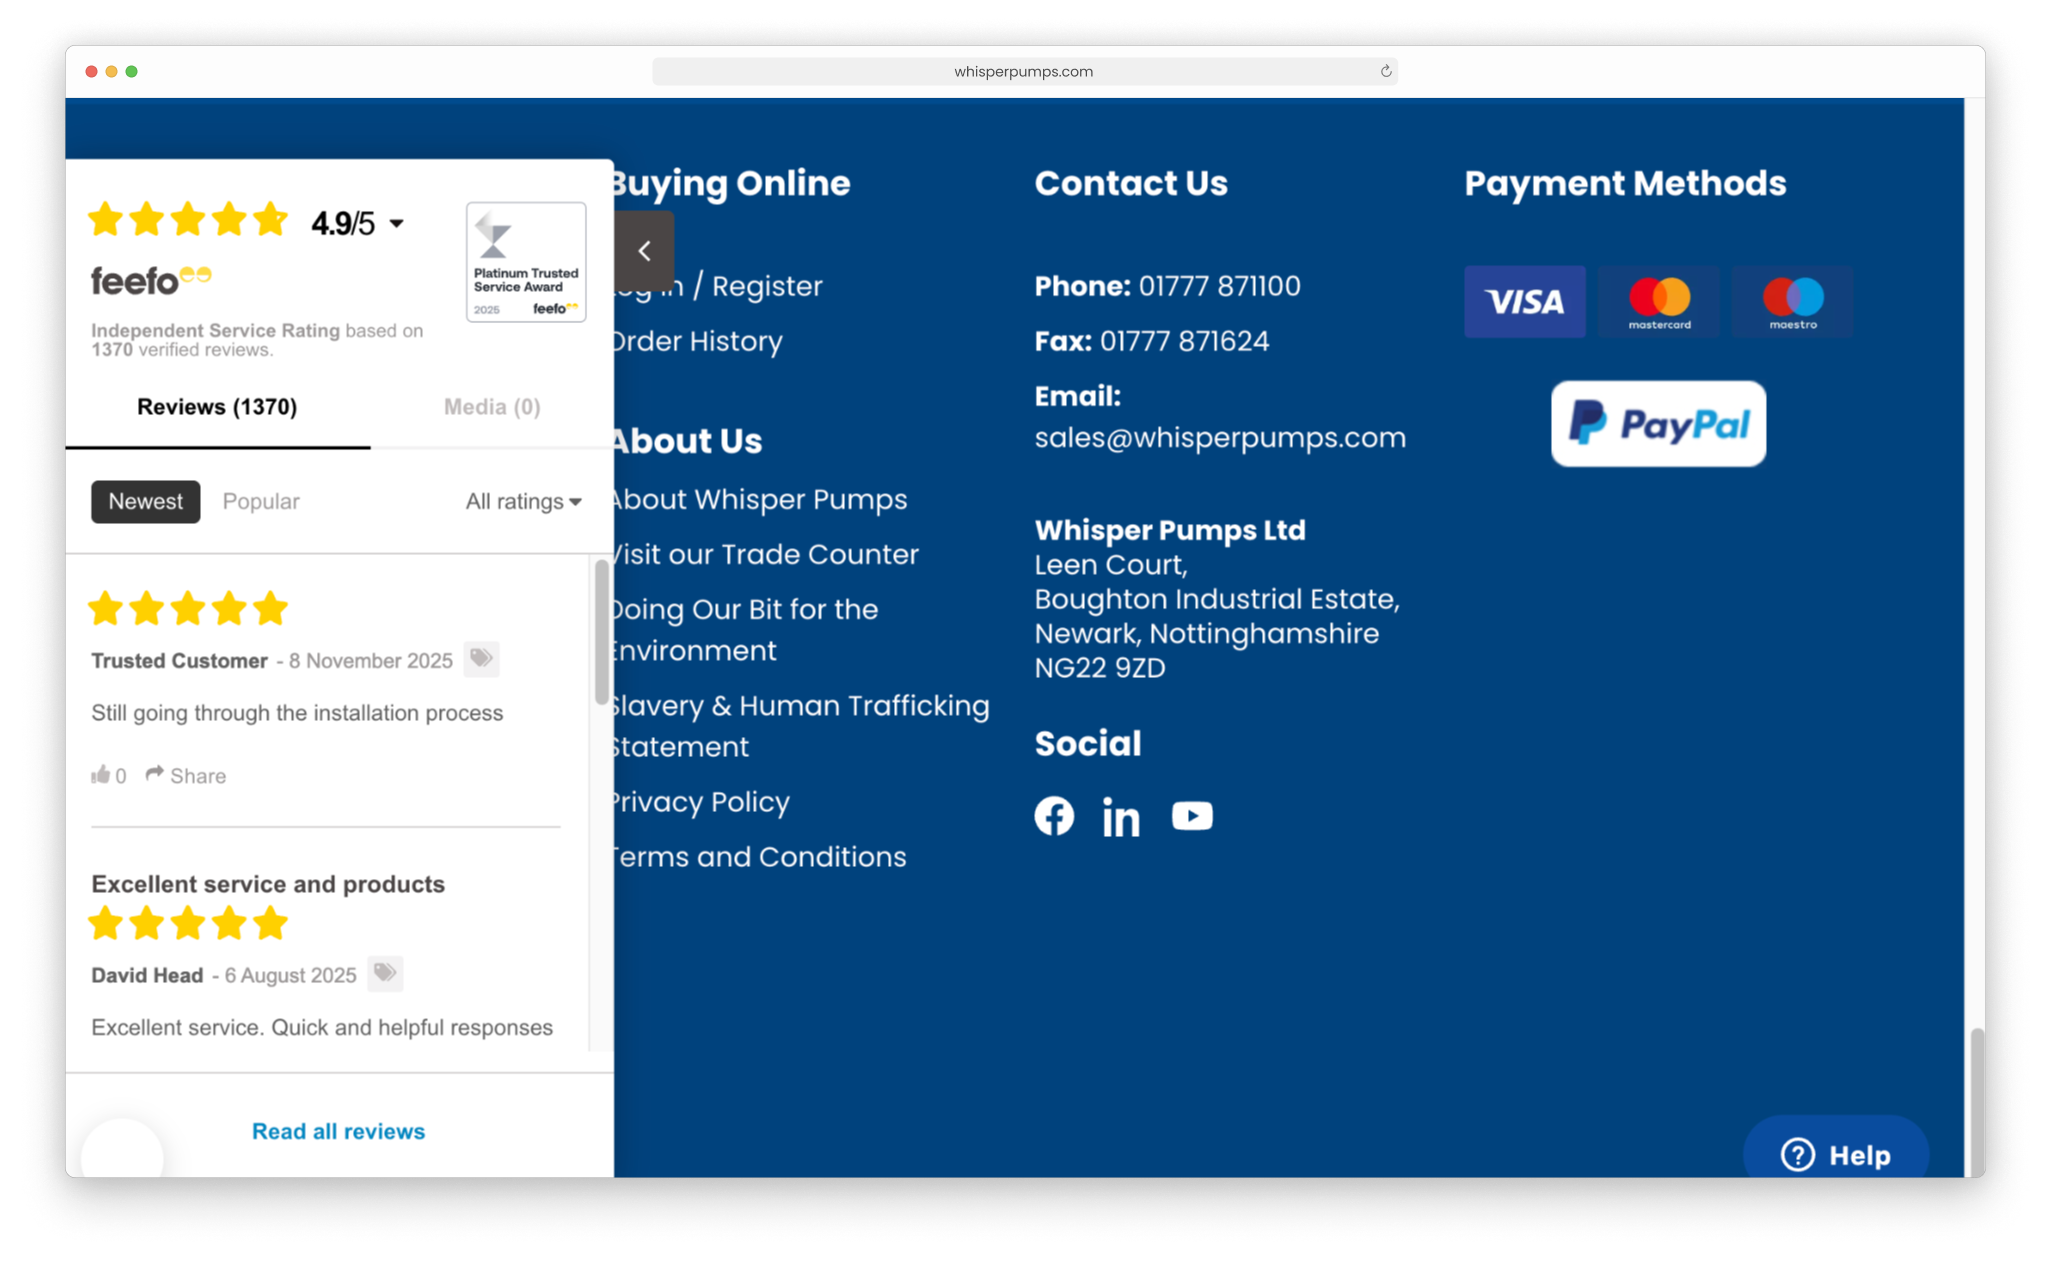Viewport: 2051px width, 1263px height.
Task: Collapse the reviews panel with the chevron
Action: (644, 251)
